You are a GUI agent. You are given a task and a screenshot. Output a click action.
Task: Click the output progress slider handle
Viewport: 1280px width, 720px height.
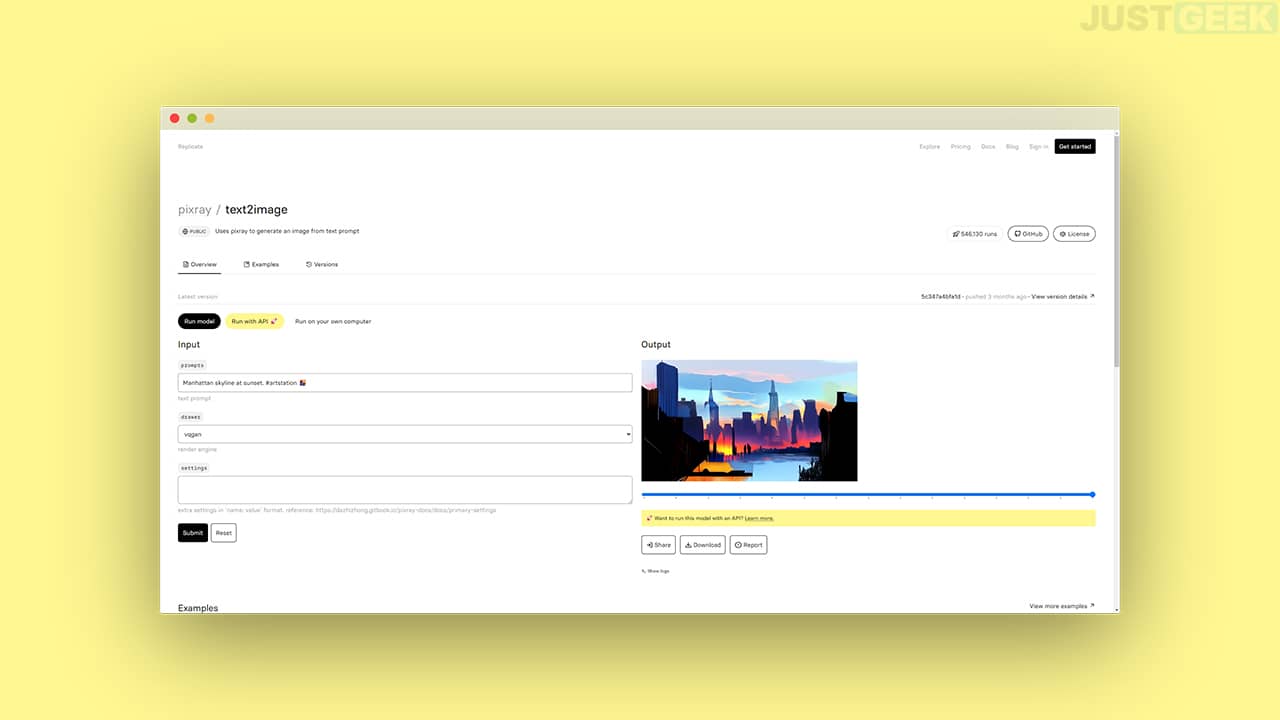click(x=1092, y=494)
